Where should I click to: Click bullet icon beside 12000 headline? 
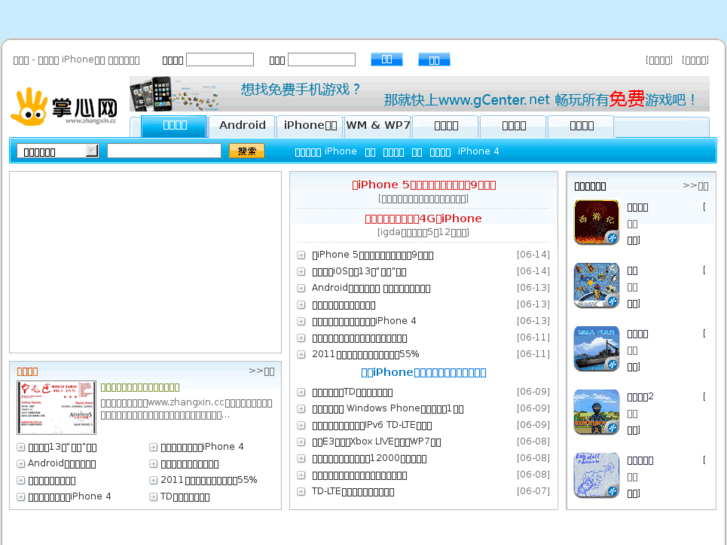pyautogui.click(x=301, y=459)
